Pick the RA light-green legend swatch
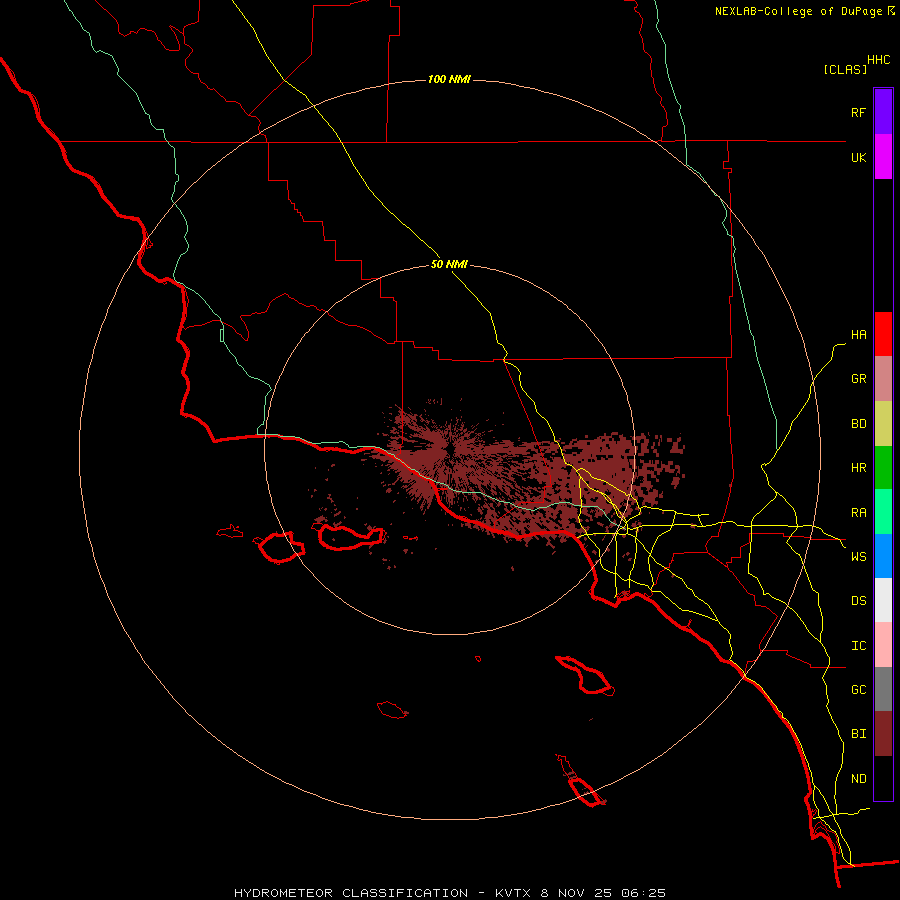Screen dimensions: 900x900 point(883,512)
